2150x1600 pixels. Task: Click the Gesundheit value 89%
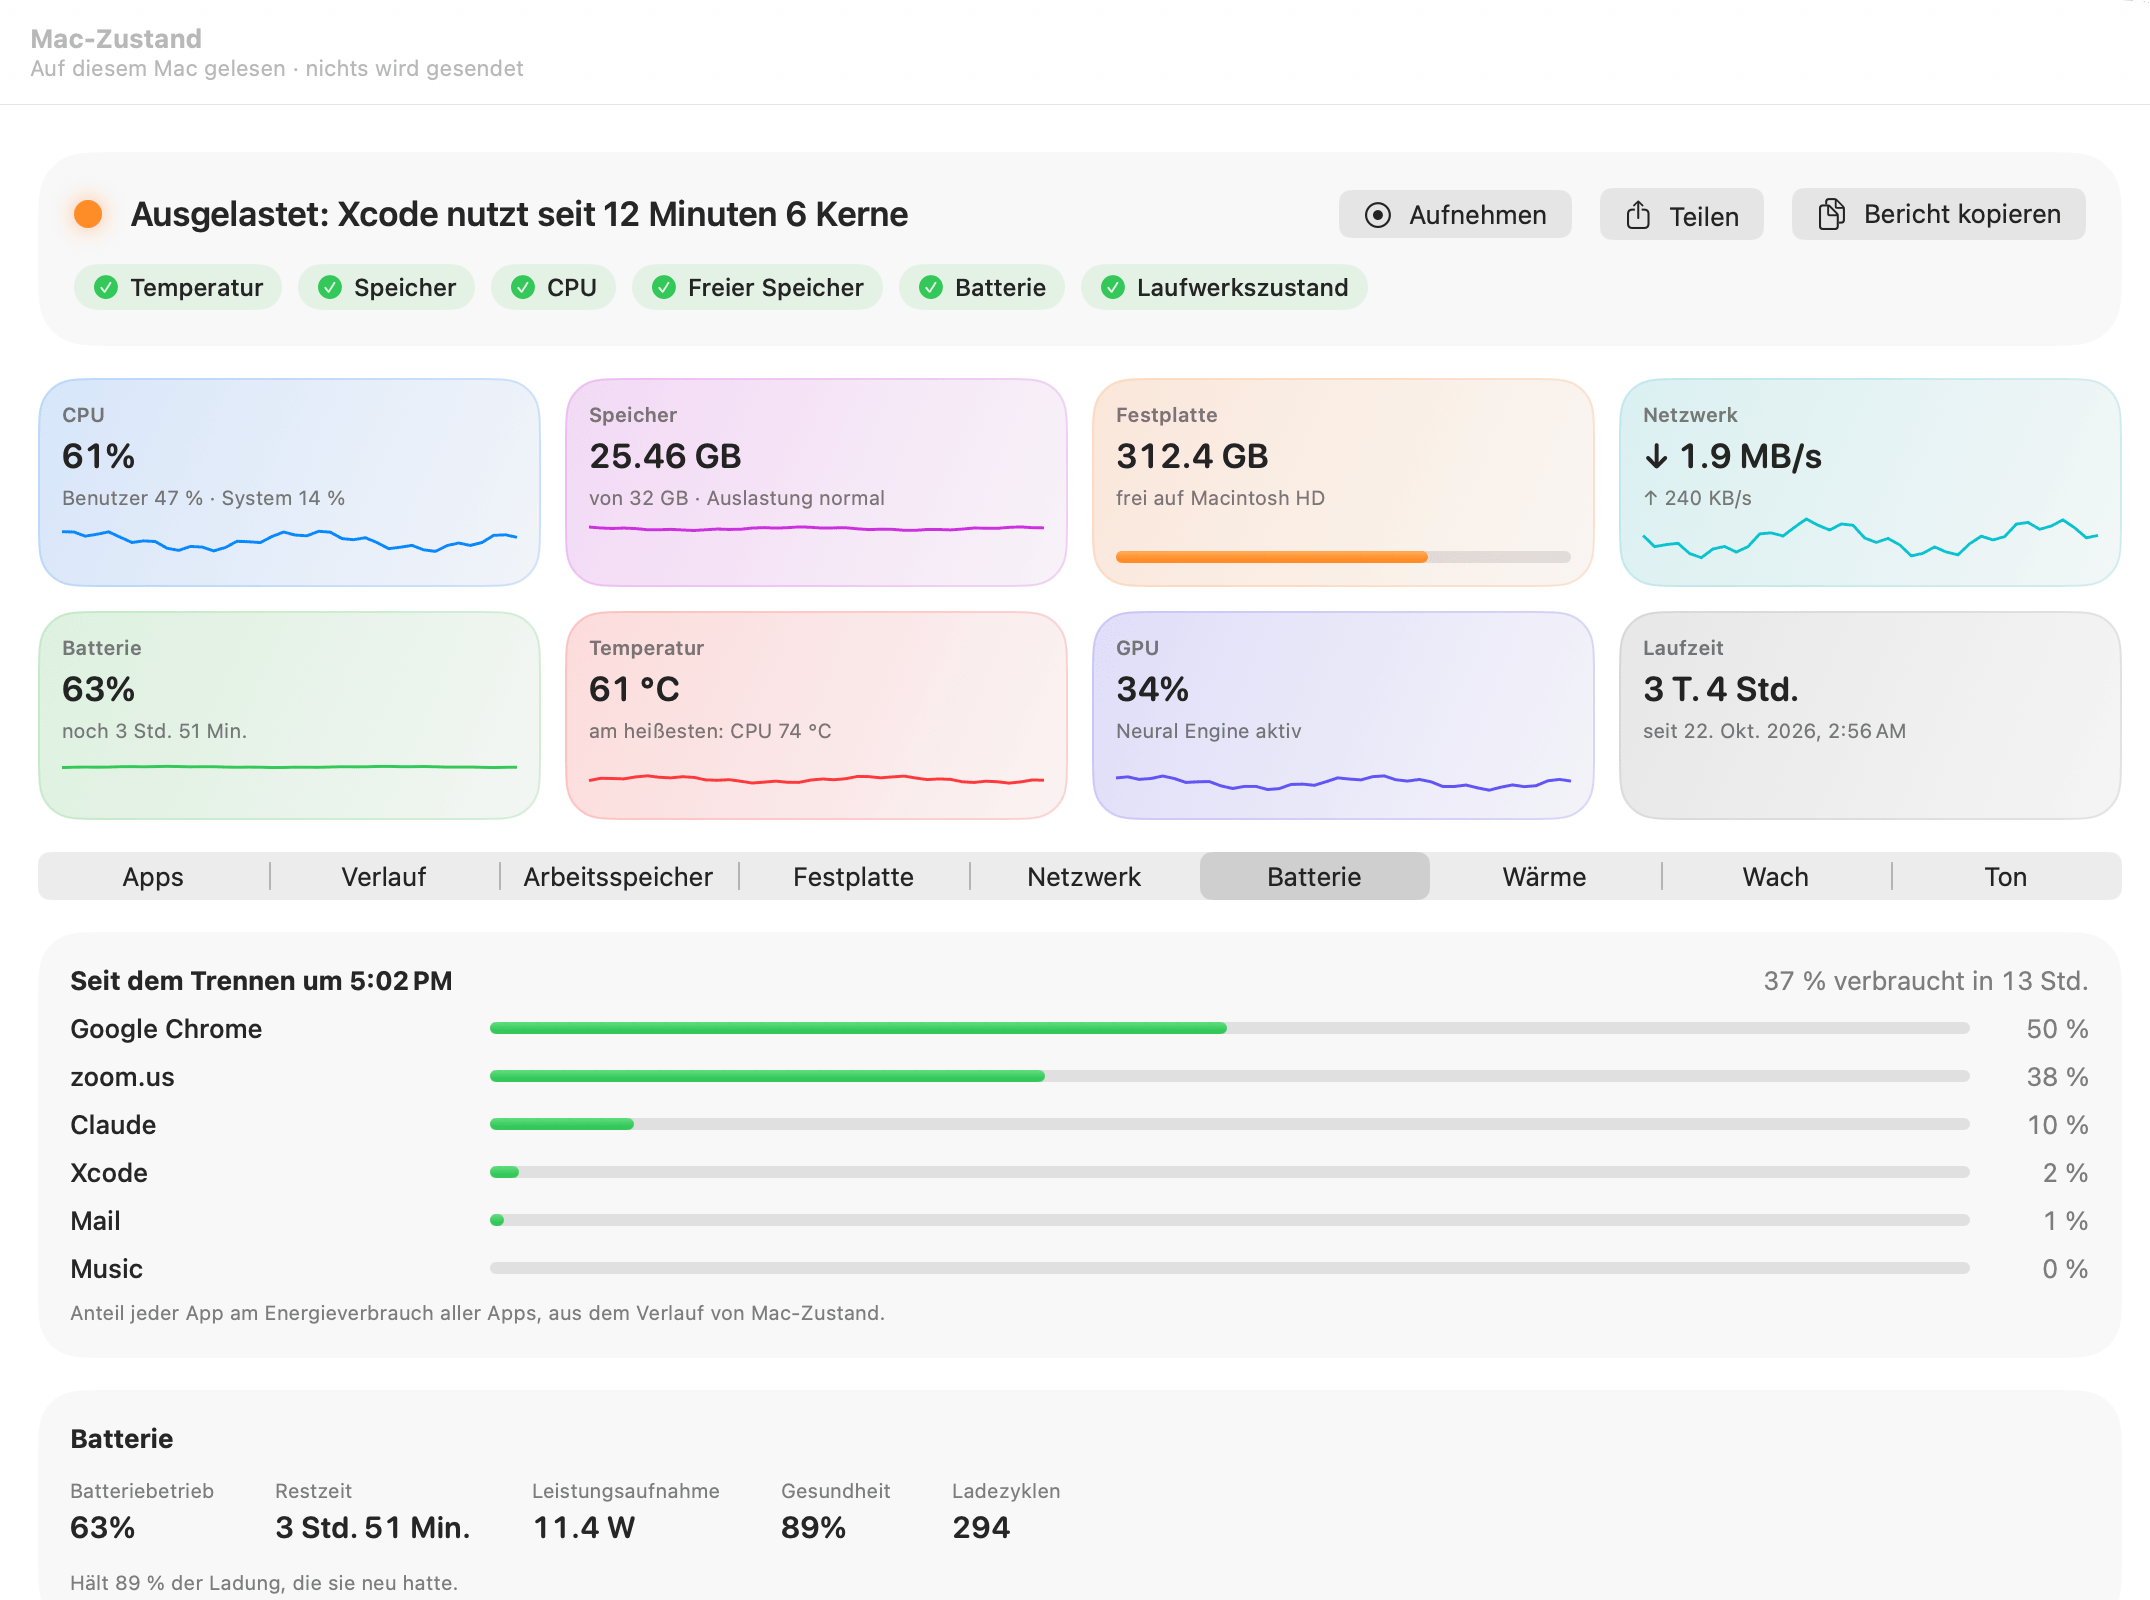[813, 1528]
